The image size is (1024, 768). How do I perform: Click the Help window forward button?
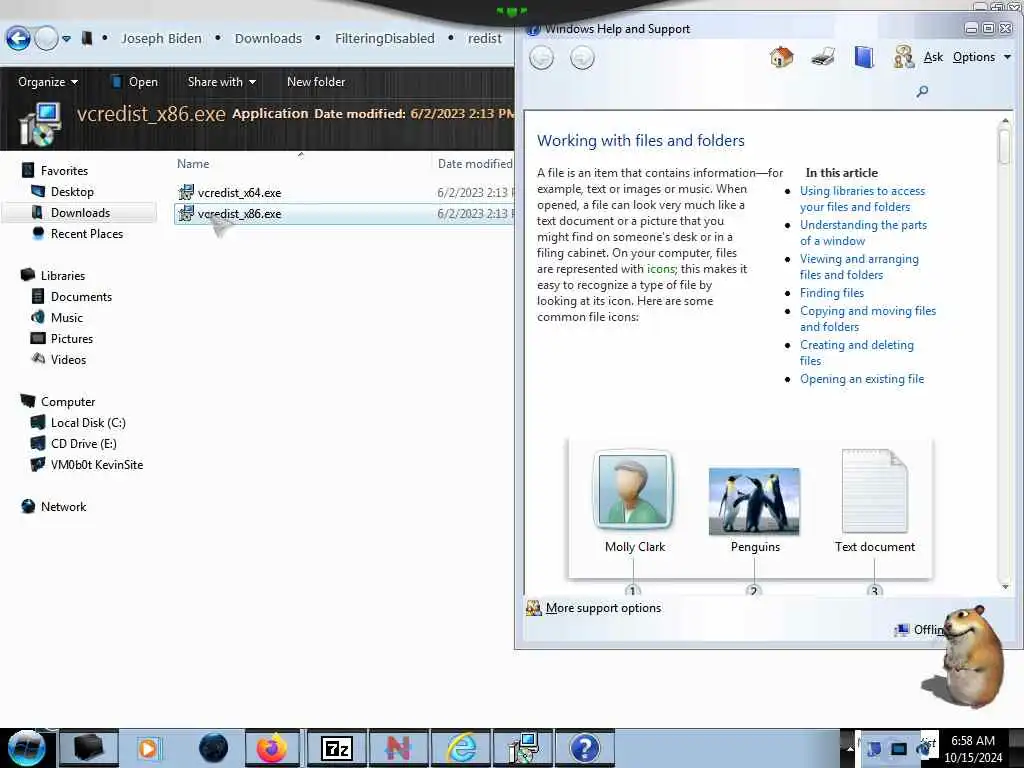click(x=582, y=58)
